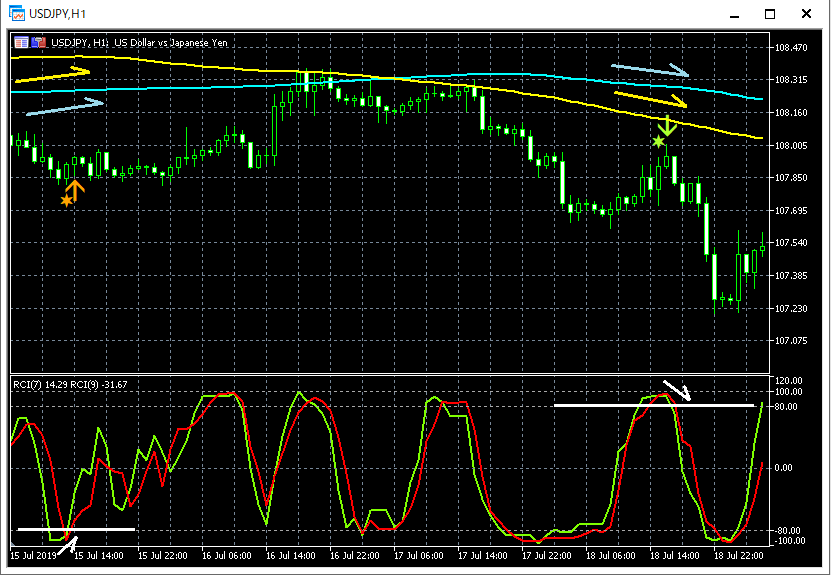Select the green star sell marker
This screenshot has width=832, height=575.
coord(658,141)
